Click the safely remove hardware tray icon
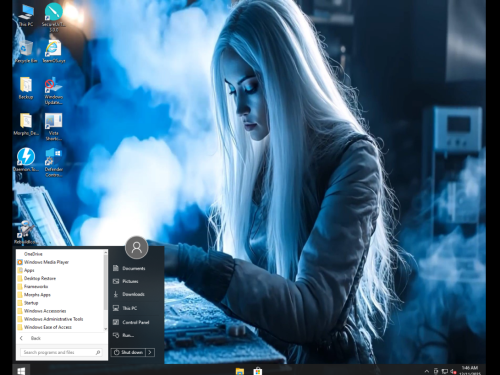This screenshot has height=375, width=500. pyautogui.click(x=436, y=371)
